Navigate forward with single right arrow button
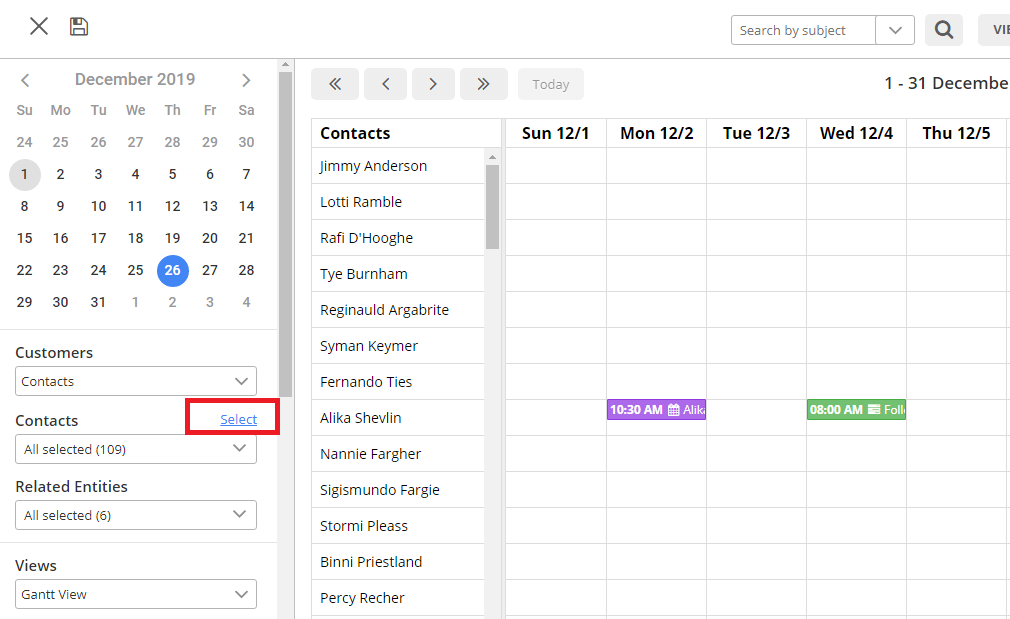This screenshot has width=1010, height=619. tap(433, 84)
